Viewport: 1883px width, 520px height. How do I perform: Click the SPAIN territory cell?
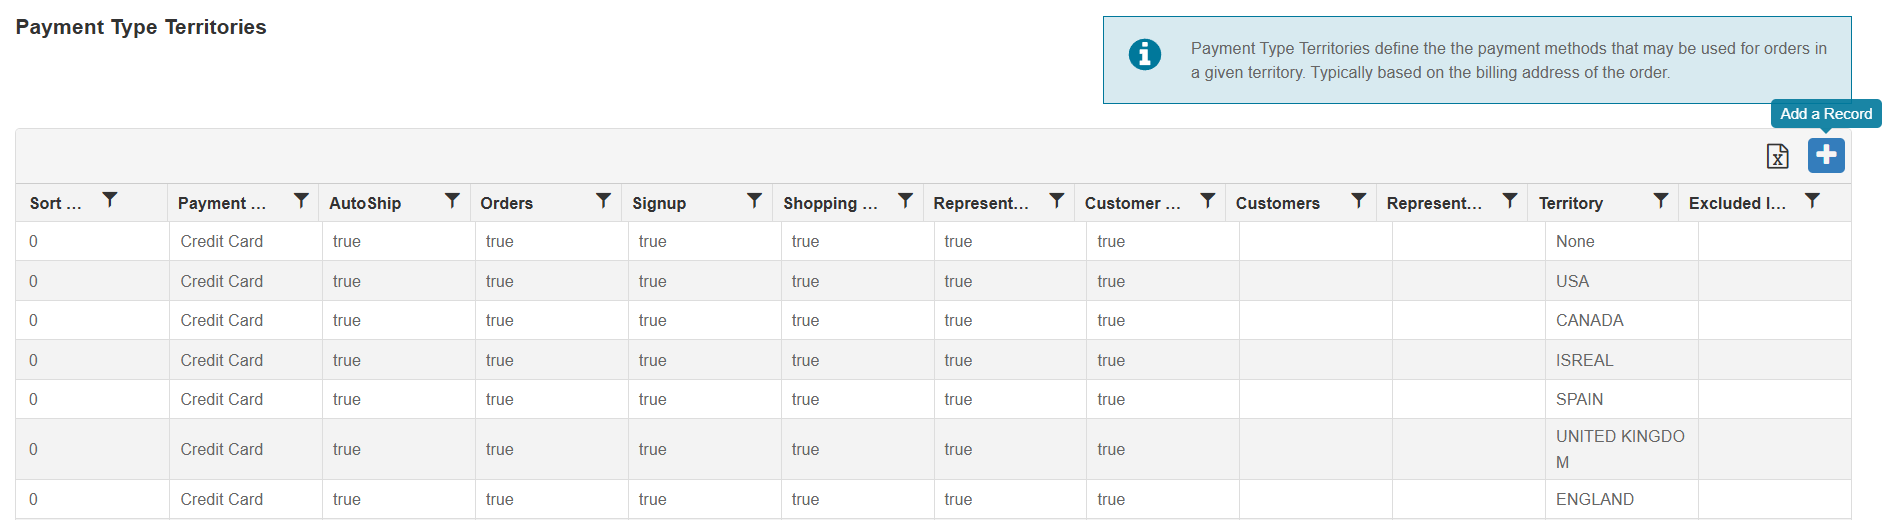[x=1579, y=399]
